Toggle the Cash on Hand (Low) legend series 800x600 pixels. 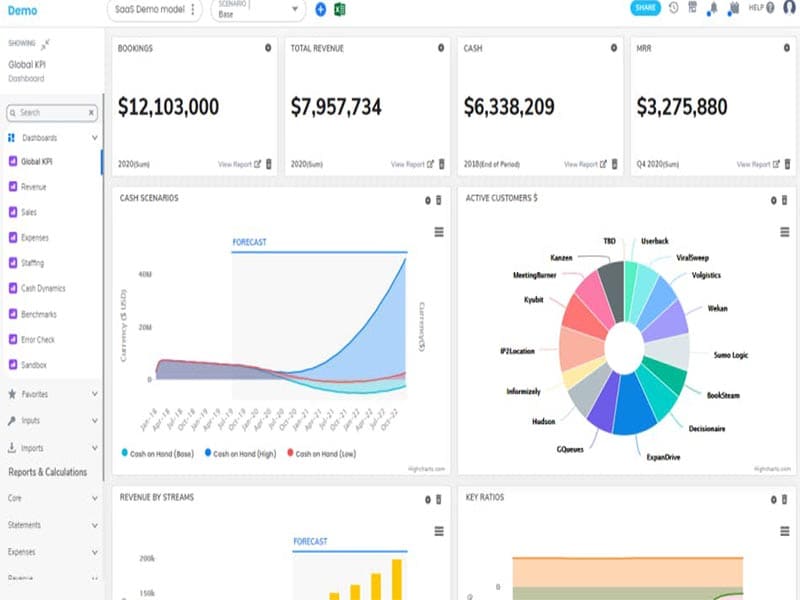[321, 454]
